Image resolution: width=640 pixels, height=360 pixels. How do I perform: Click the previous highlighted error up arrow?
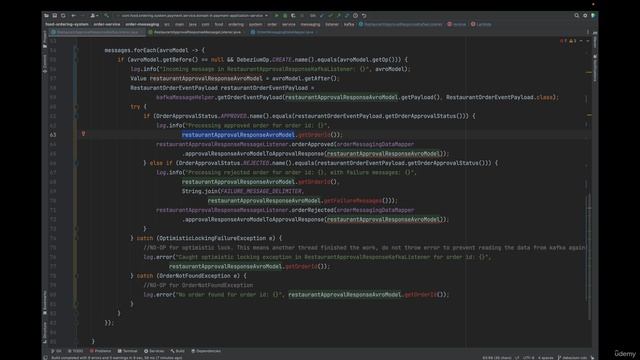tap(581, 41)
